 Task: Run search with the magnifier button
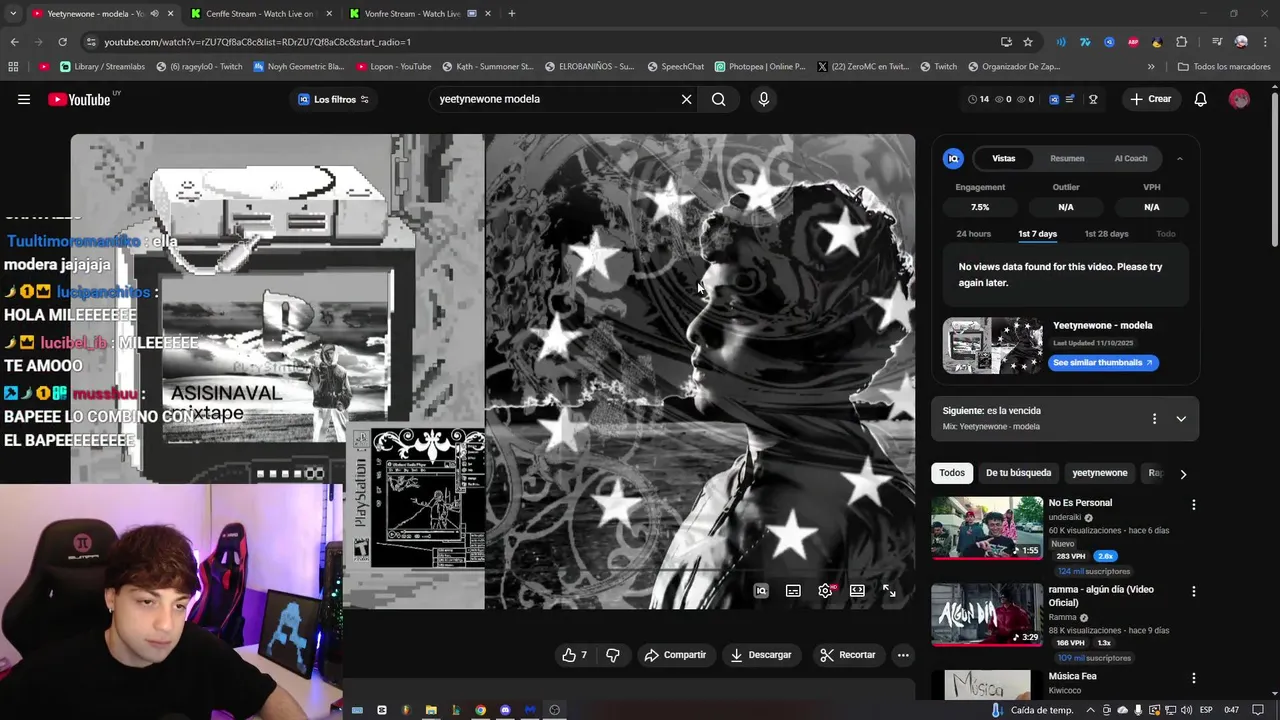[x=718, y=99]
